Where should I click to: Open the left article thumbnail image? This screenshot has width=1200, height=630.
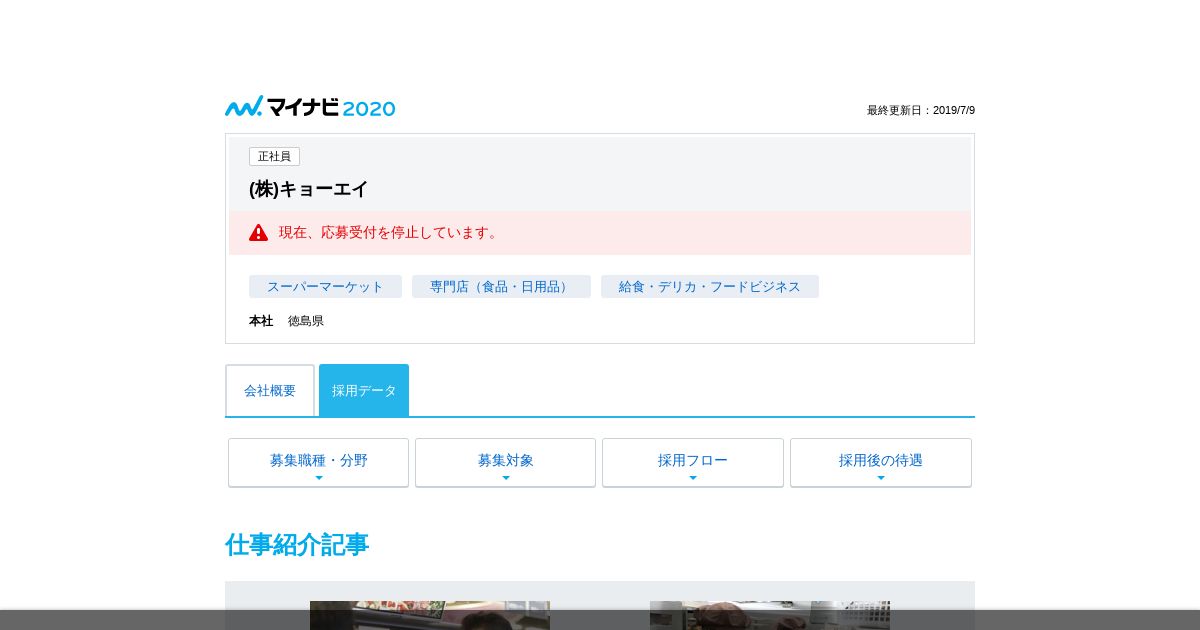[430, 615]
